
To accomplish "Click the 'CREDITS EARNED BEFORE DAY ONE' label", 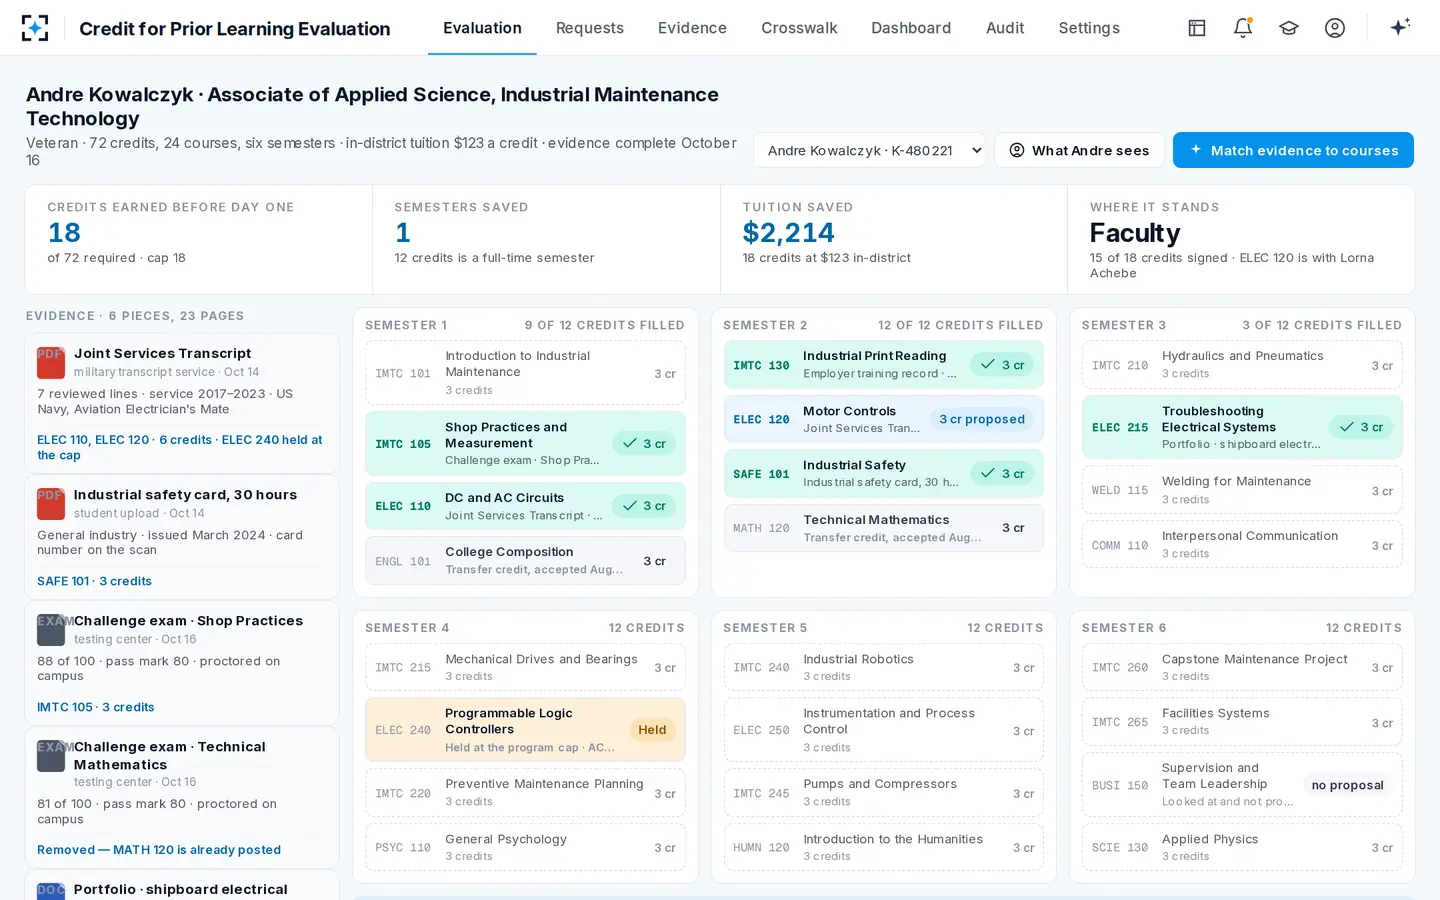I will [x=171, y=207].
